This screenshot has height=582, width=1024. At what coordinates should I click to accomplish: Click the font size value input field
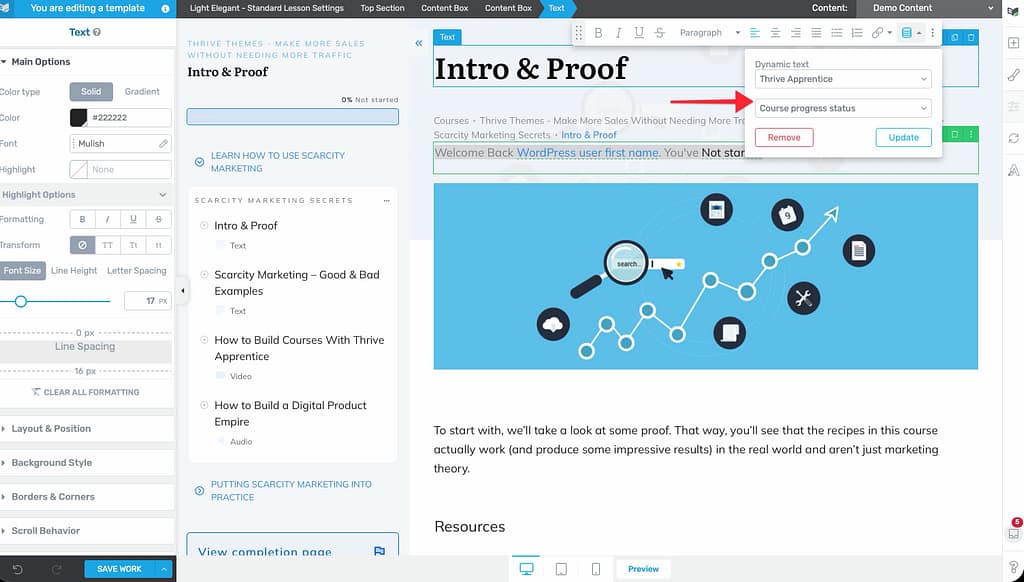pos(143,301)
